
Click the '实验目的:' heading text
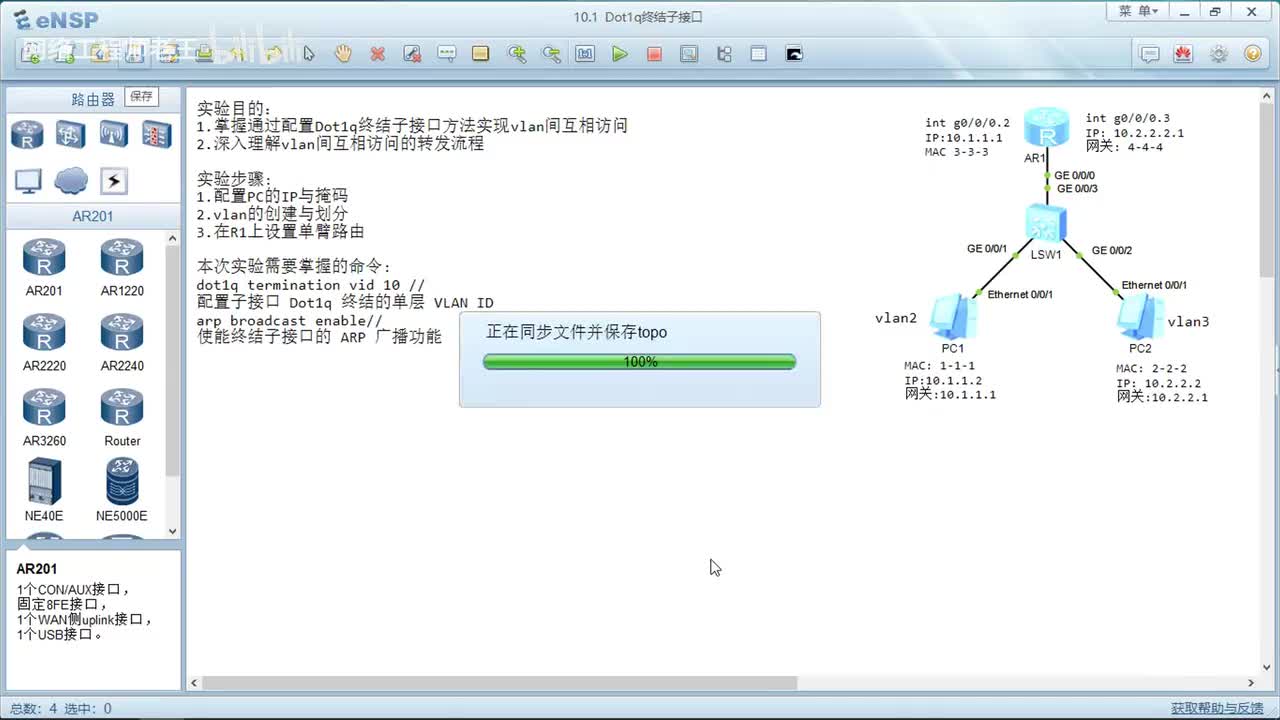point(234,108)
